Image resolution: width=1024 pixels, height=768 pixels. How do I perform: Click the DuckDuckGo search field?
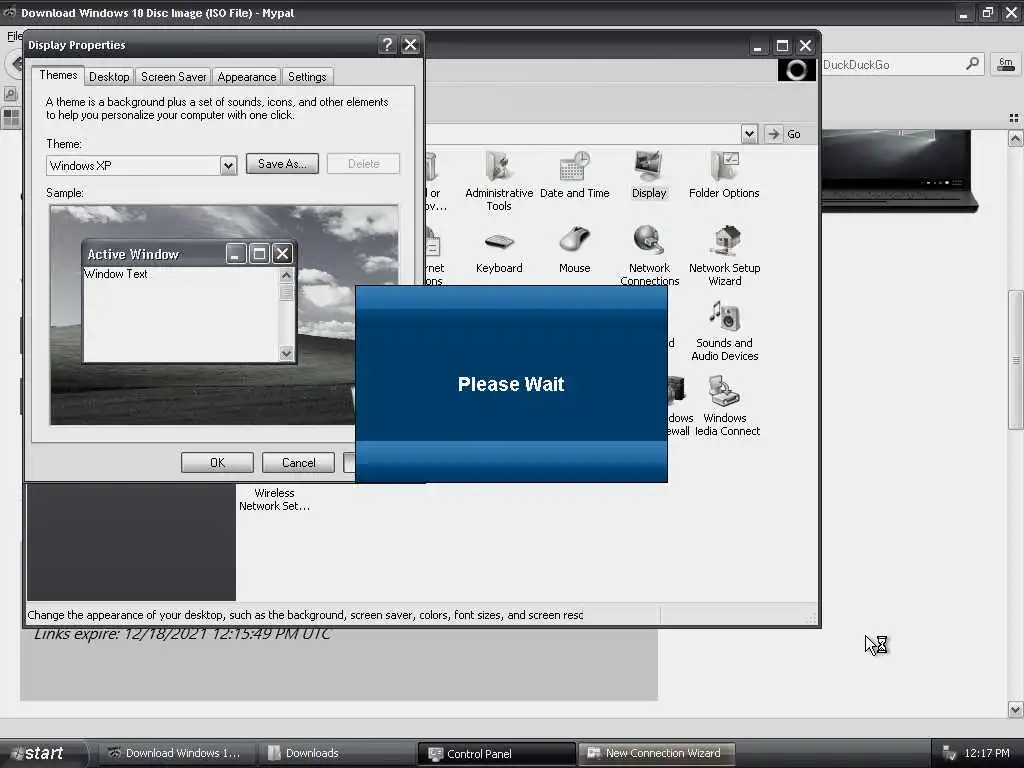tap(891, 64)
